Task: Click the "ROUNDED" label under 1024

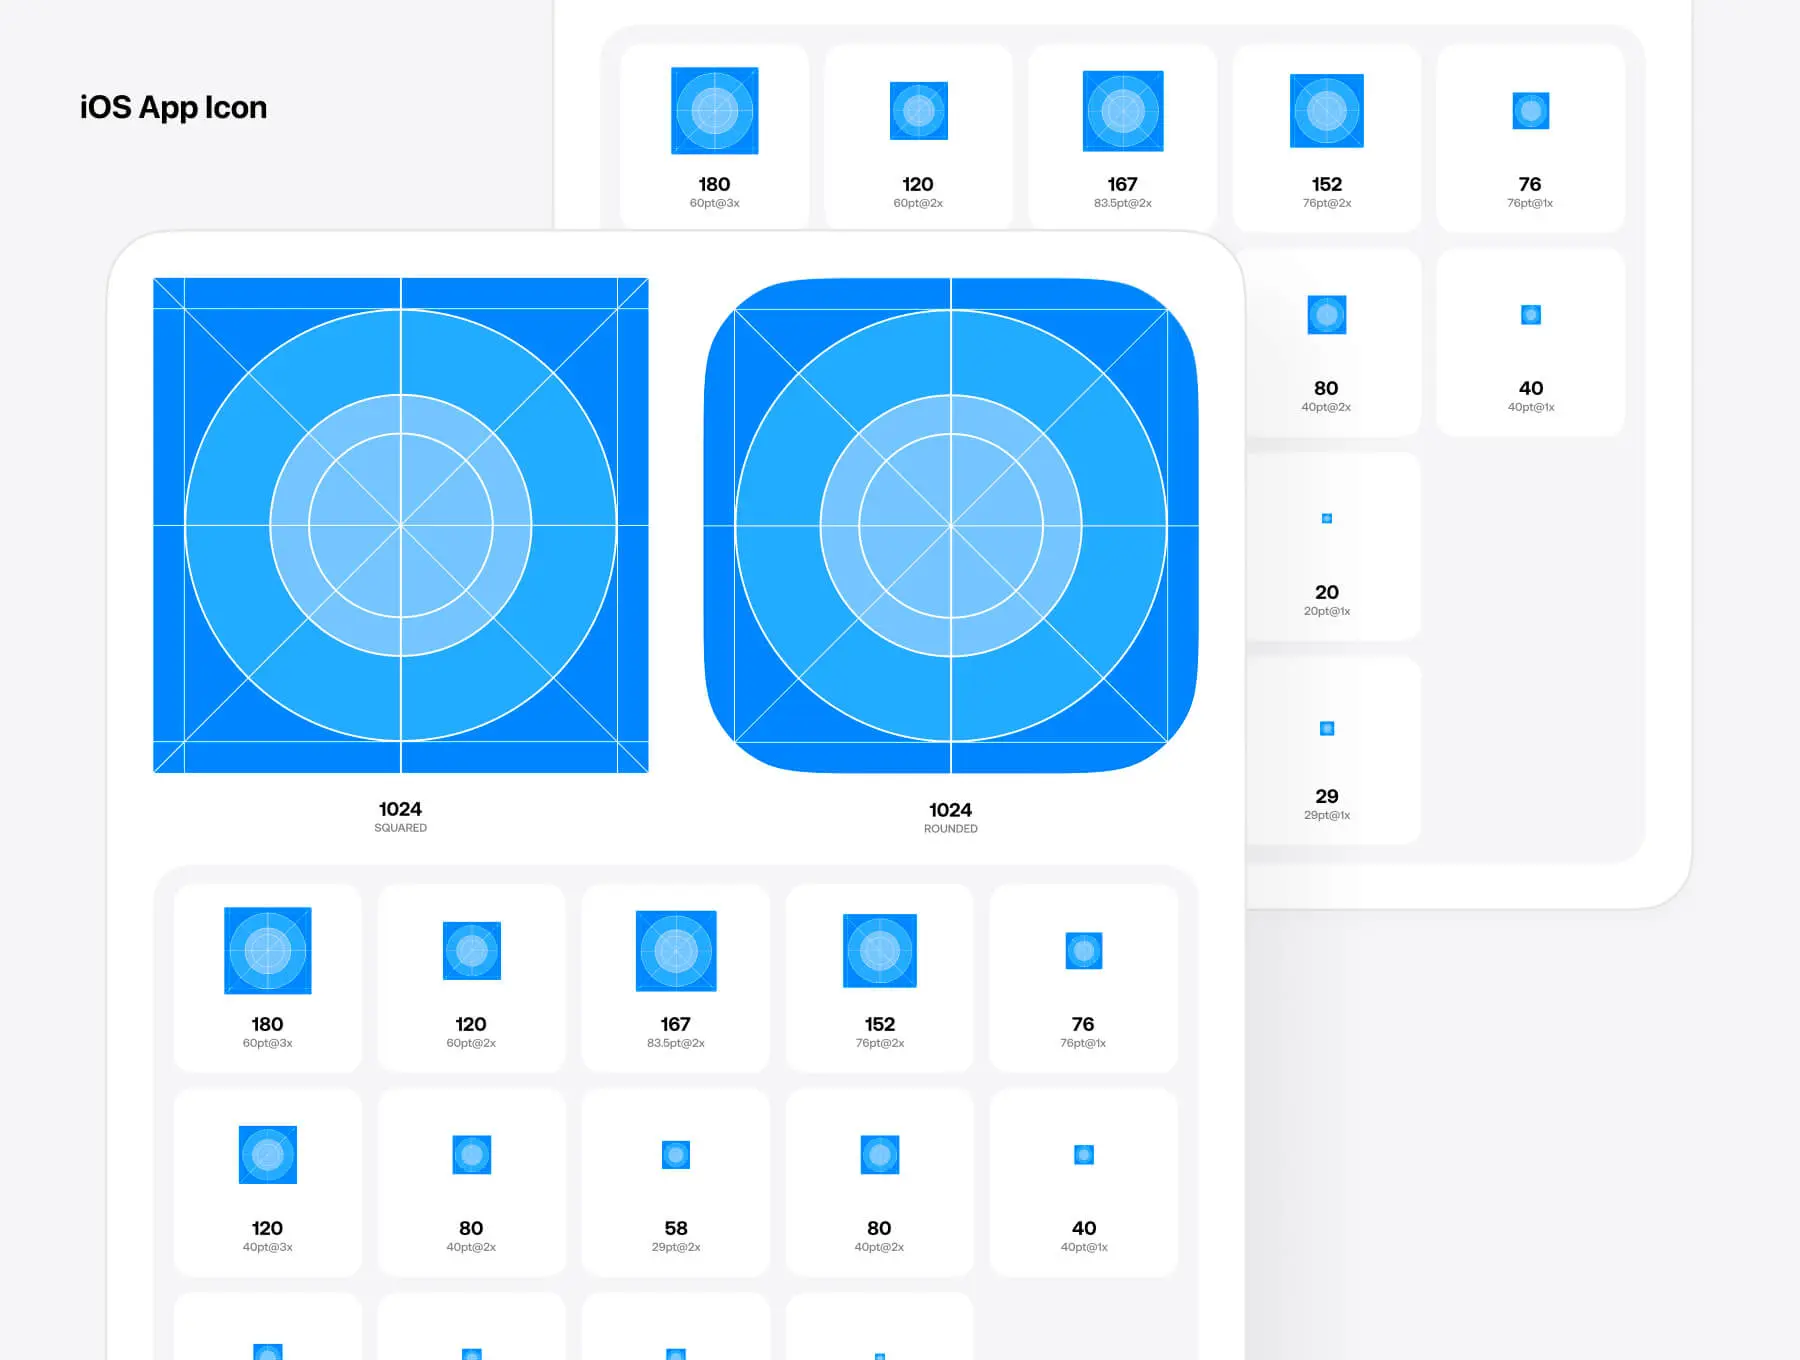Action: 950,829
